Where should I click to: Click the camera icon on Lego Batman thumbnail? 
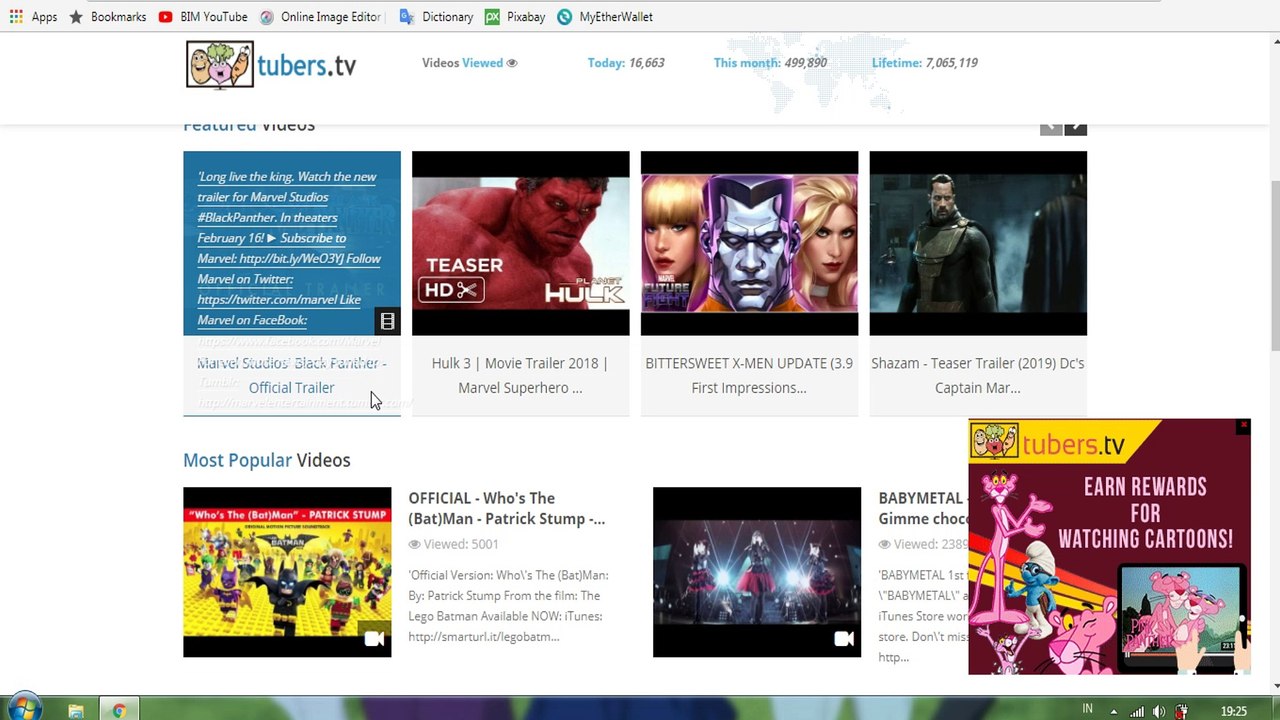(374, 638)
